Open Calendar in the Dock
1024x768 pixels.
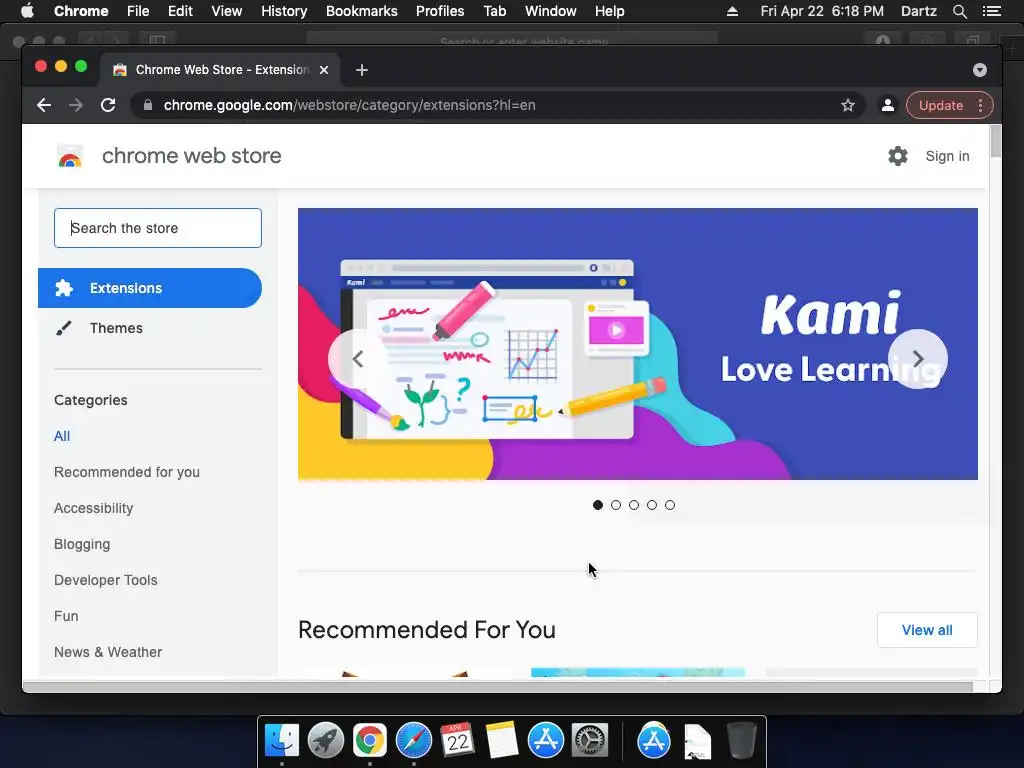tap(457, 739)
